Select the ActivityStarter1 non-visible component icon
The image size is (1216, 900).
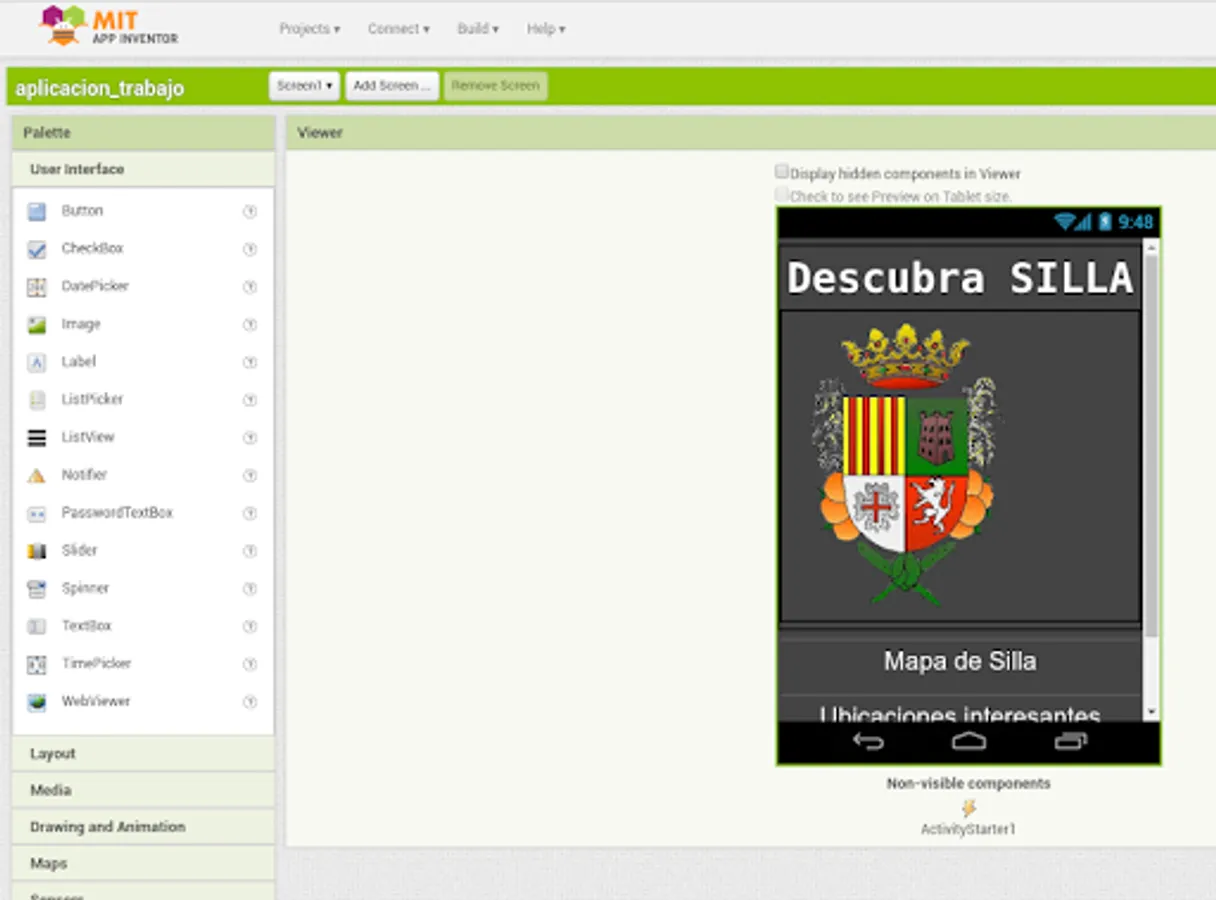(x=968, y=808)
